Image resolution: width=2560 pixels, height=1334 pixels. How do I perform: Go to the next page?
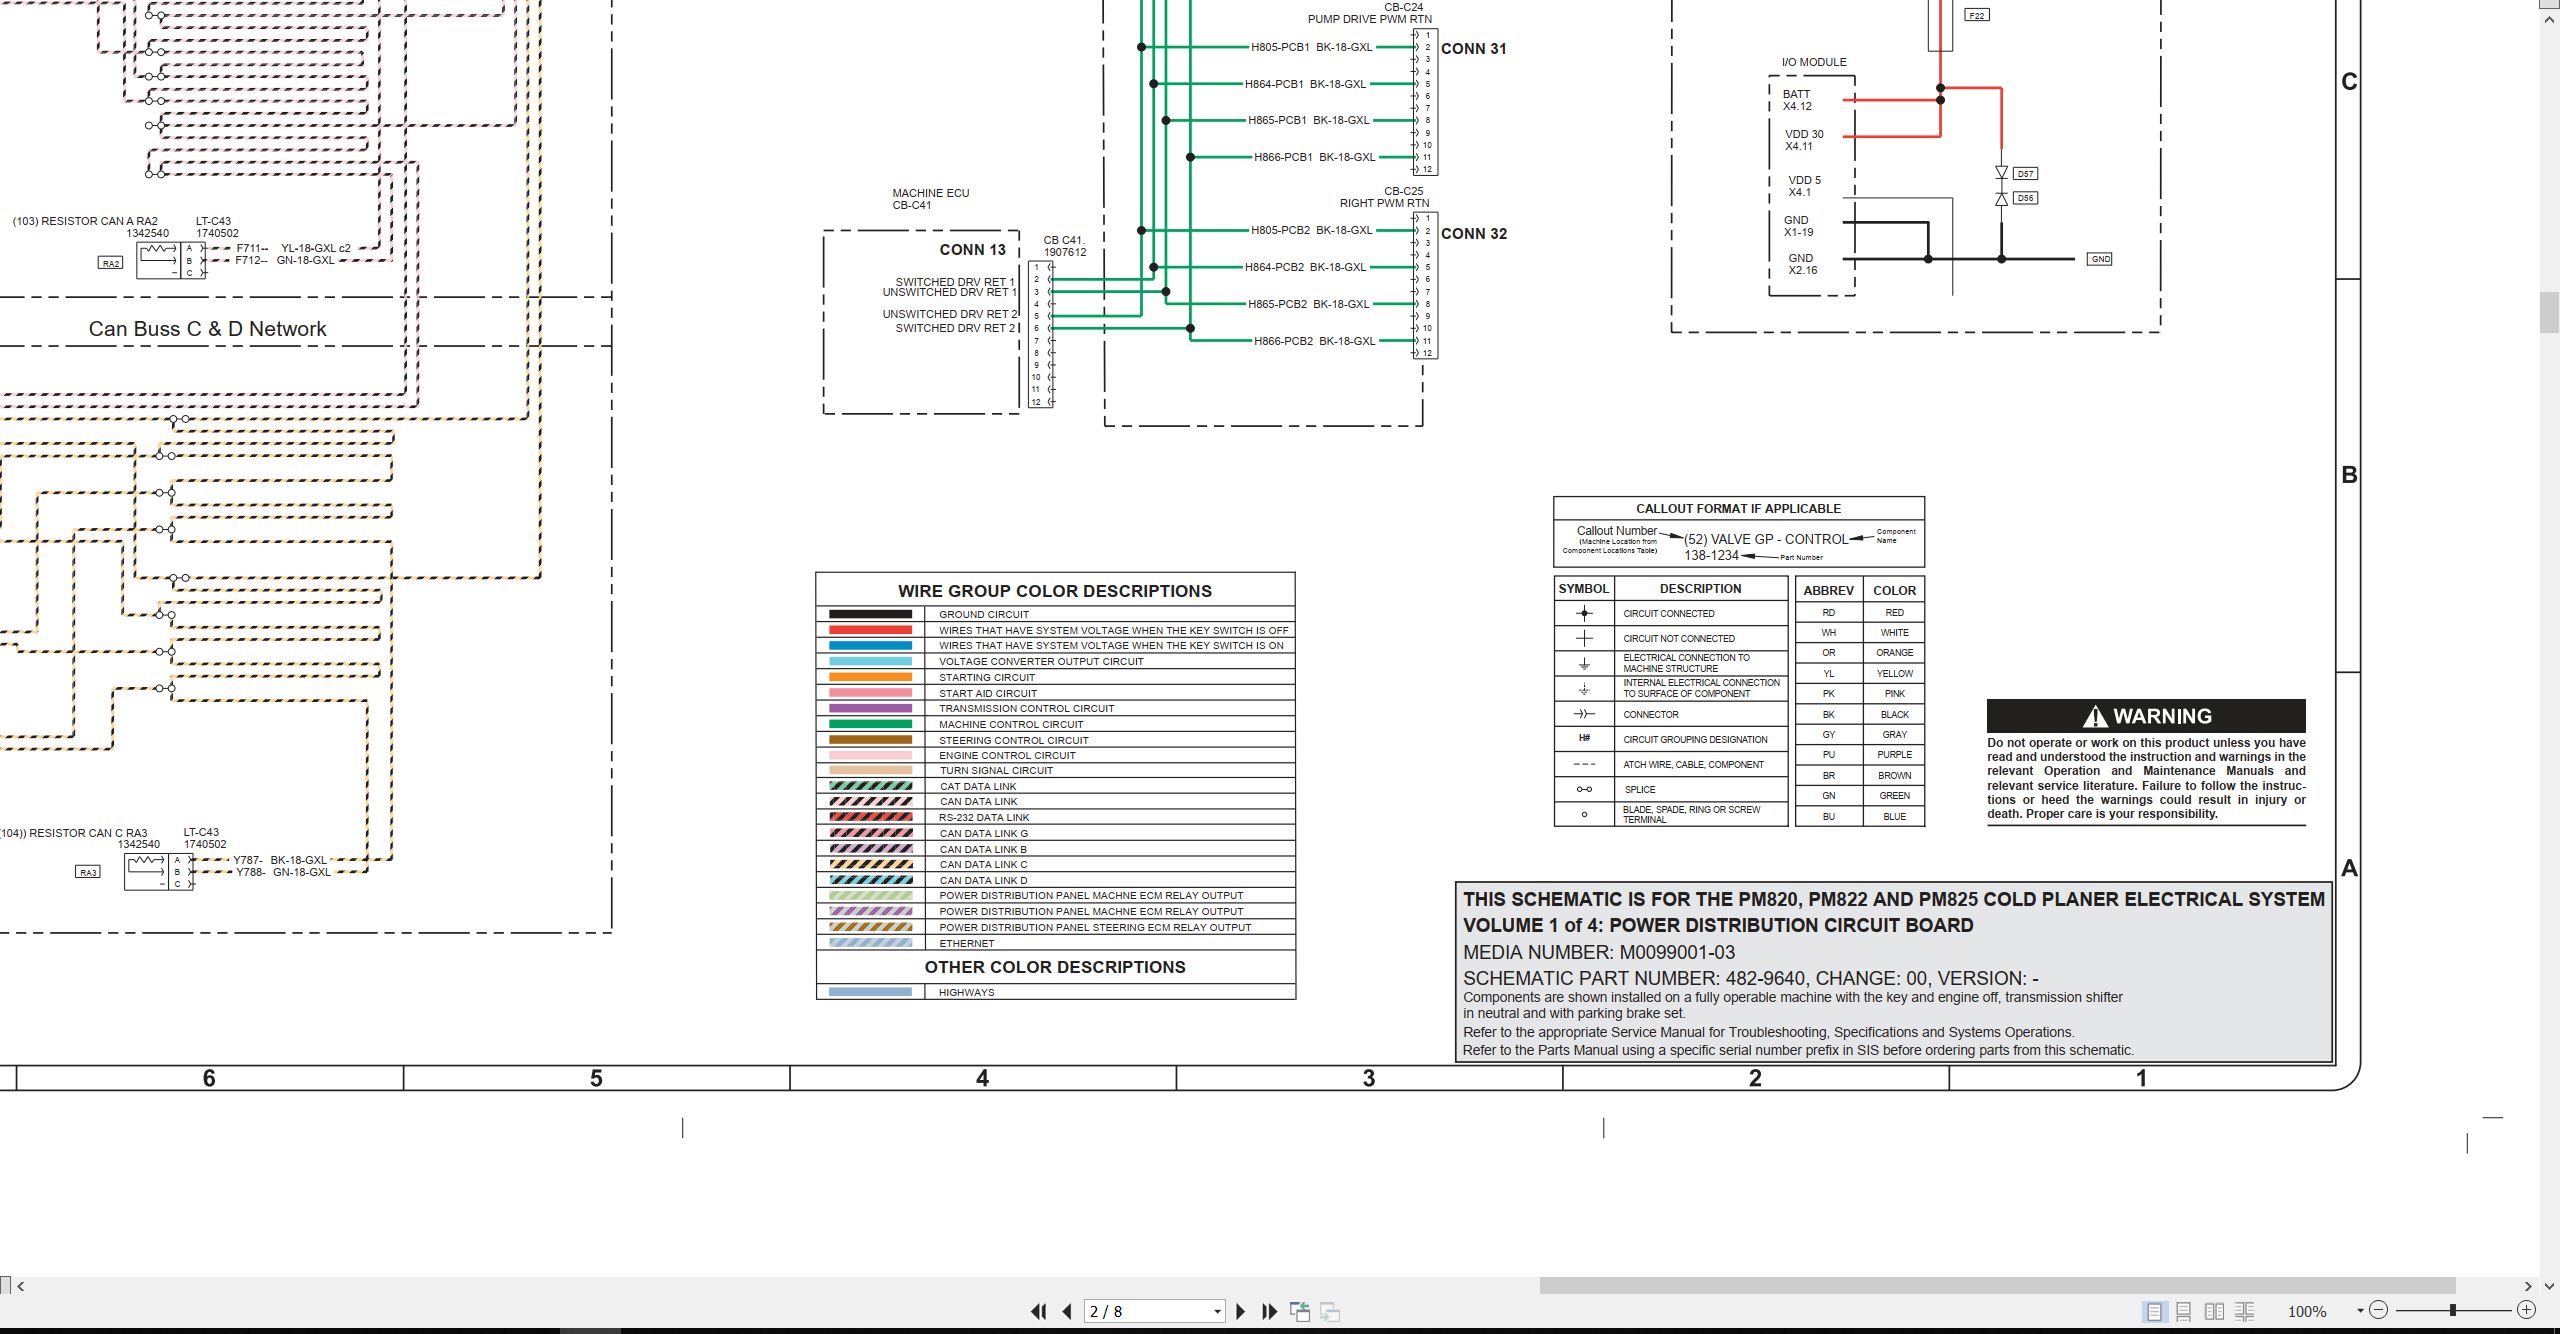[x=1241, y=1311]
